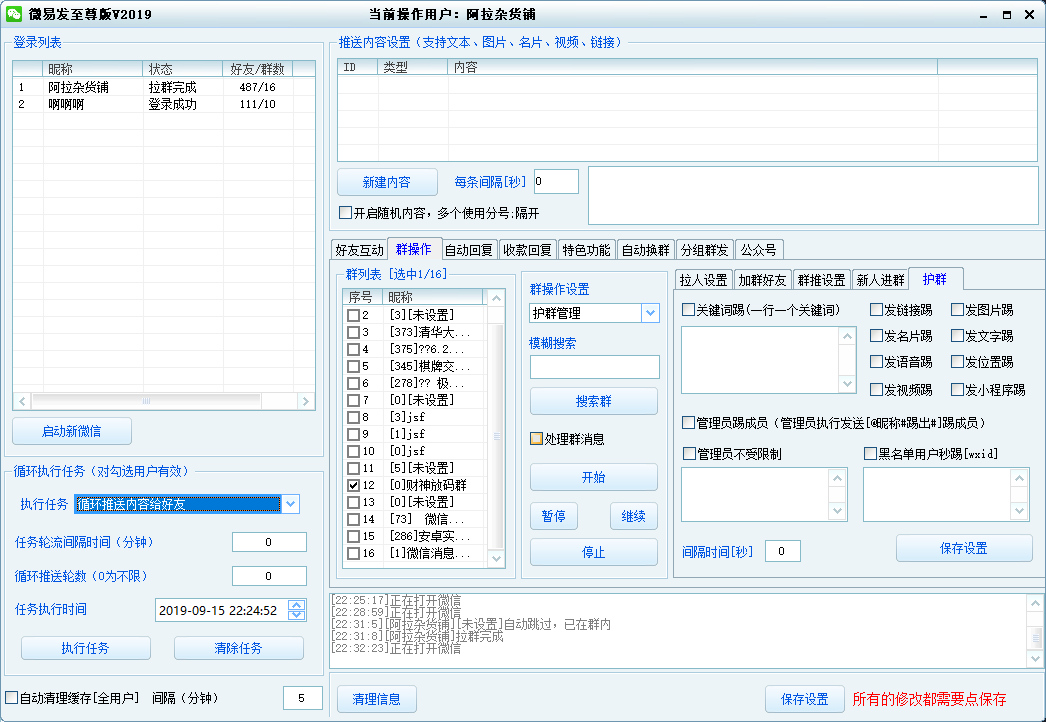This screenshot has width=1046, height=722.
Task: Open the 加群好友 tab
Action: click(x=762, y=280)
